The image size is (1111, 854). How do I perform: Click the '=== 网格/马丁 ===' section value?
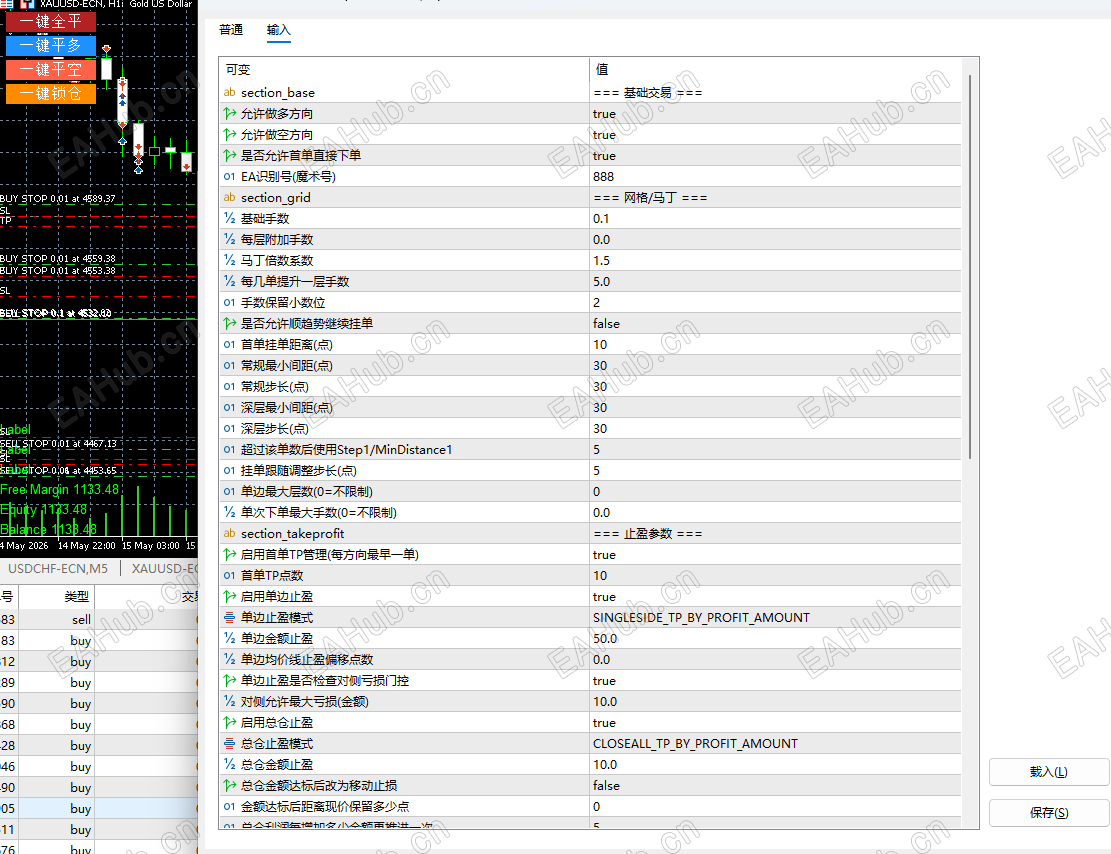pos(650,197)
